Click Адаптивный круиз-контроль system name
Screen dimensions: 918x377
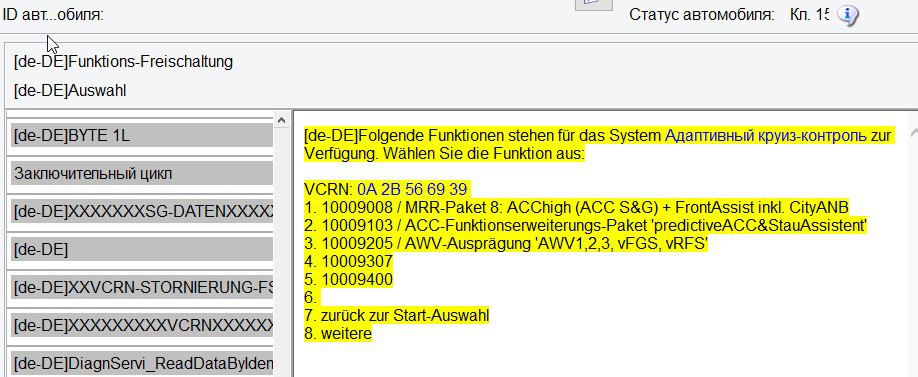tap(766, 136)
